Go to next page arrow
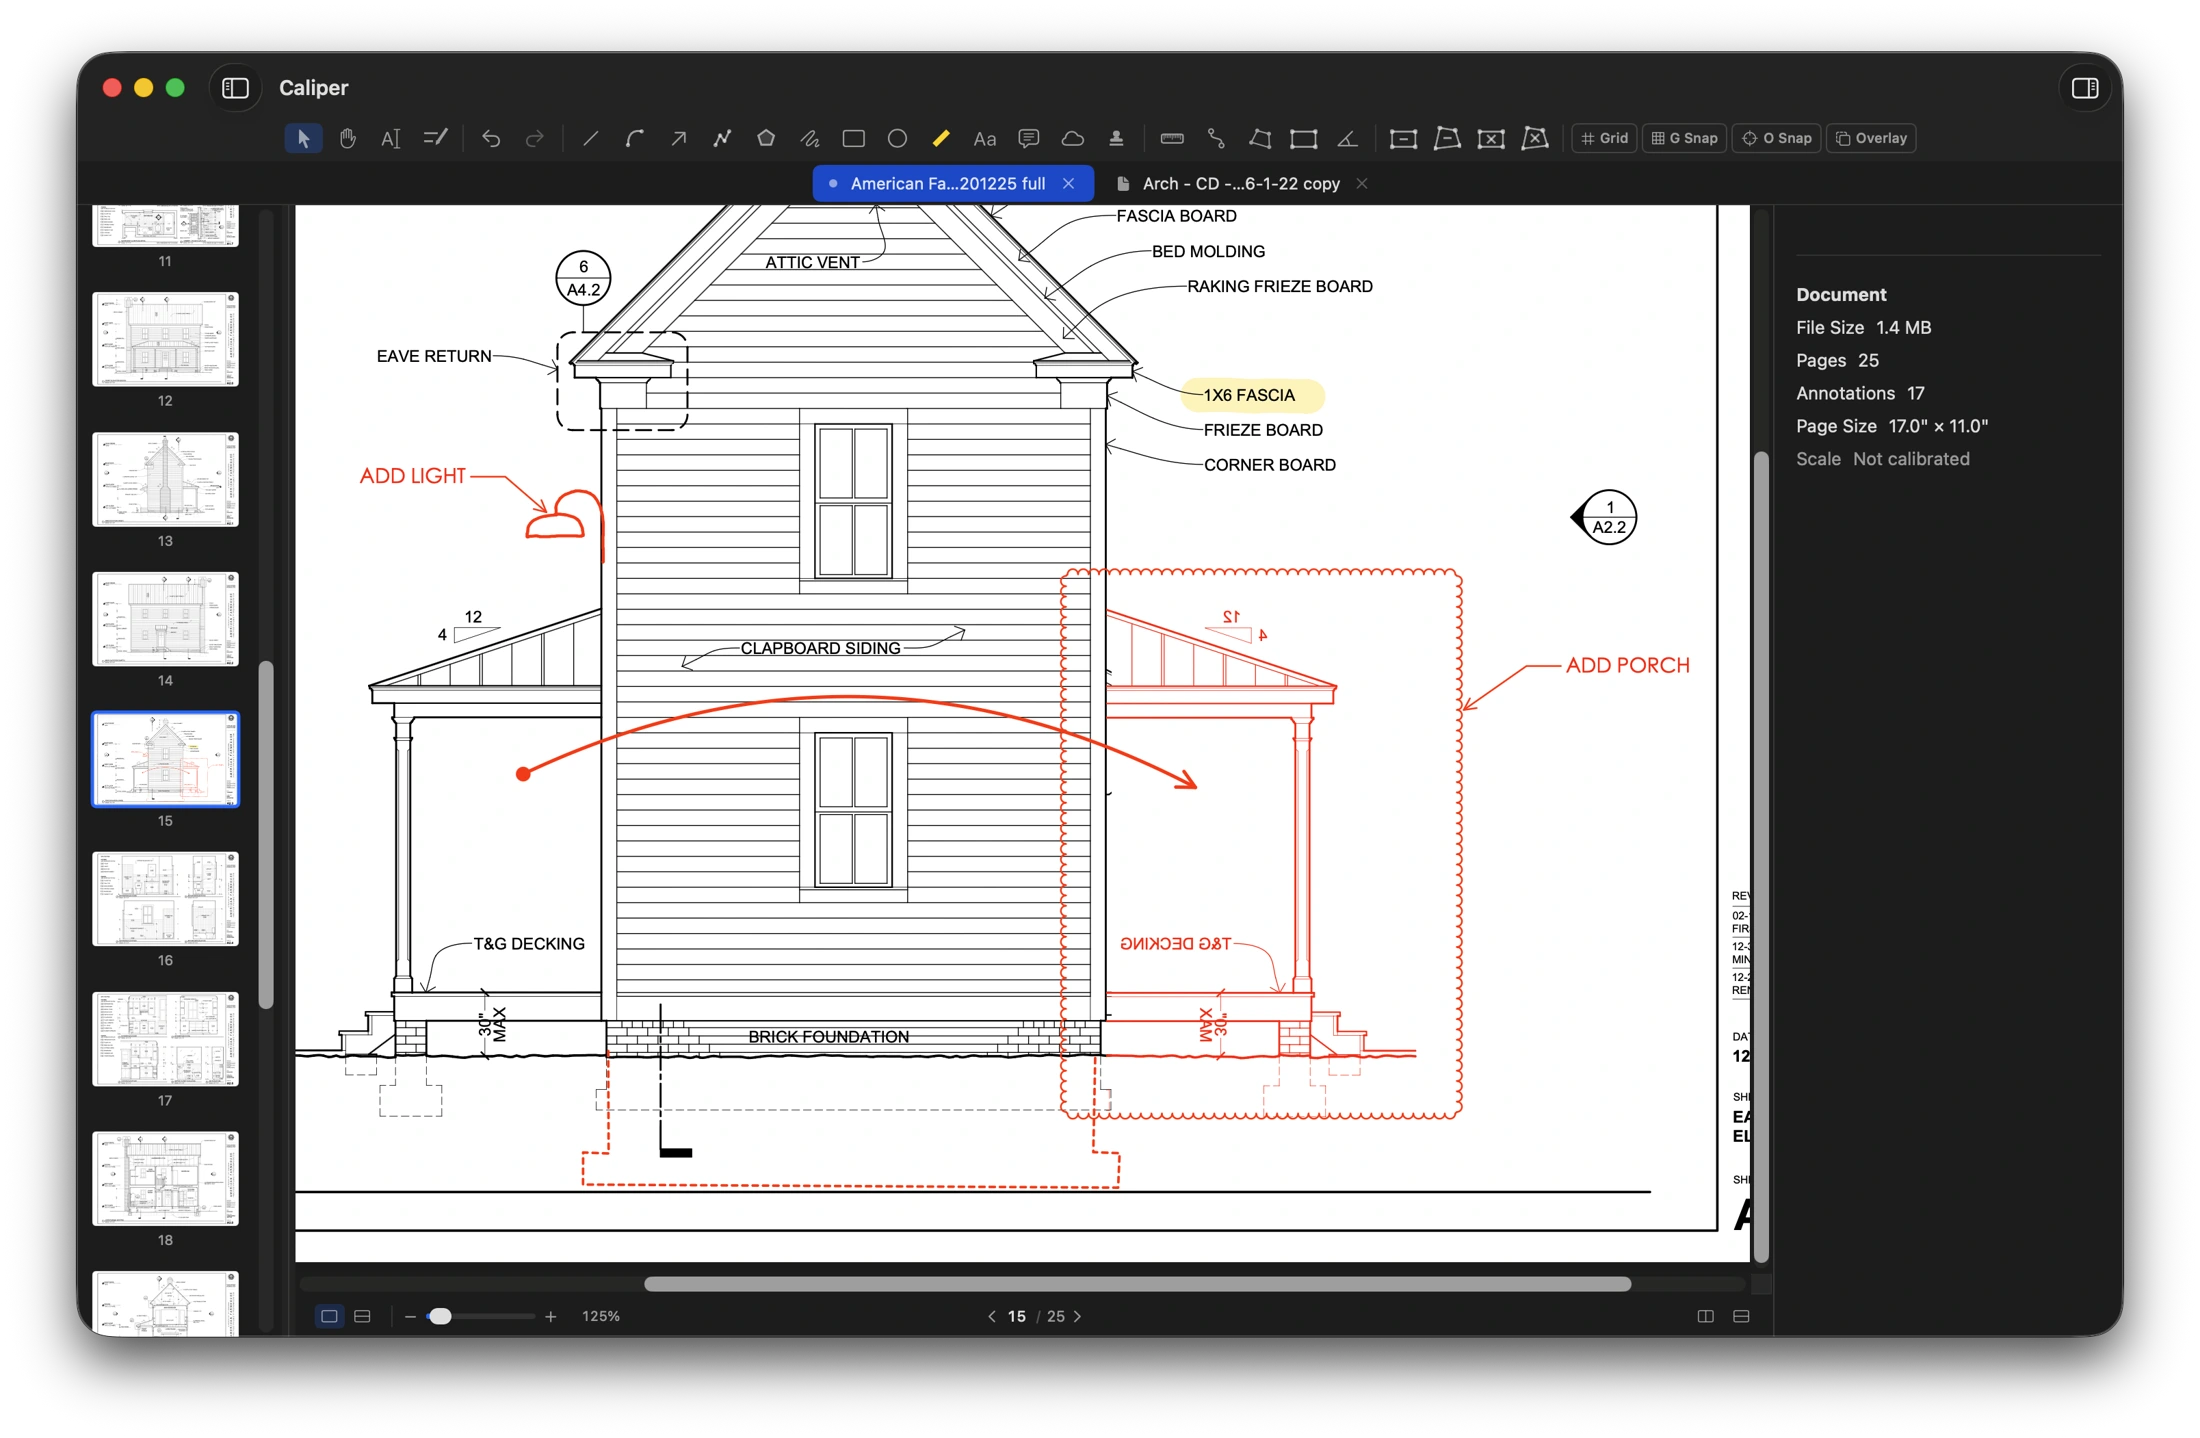Viewport: 2200px width, 1438px height. coord(1078,1316)
